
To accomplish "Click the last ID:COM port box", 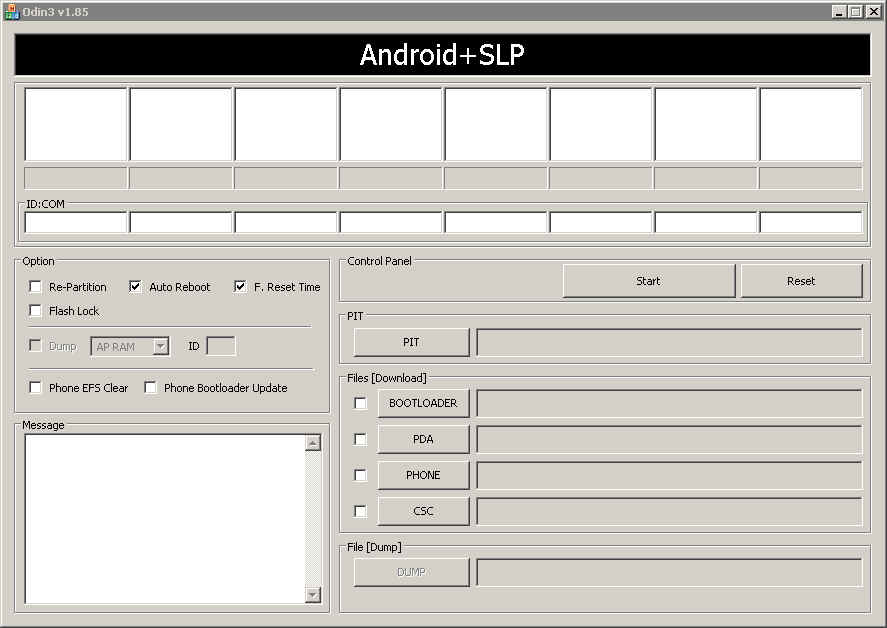I will 811,222.
